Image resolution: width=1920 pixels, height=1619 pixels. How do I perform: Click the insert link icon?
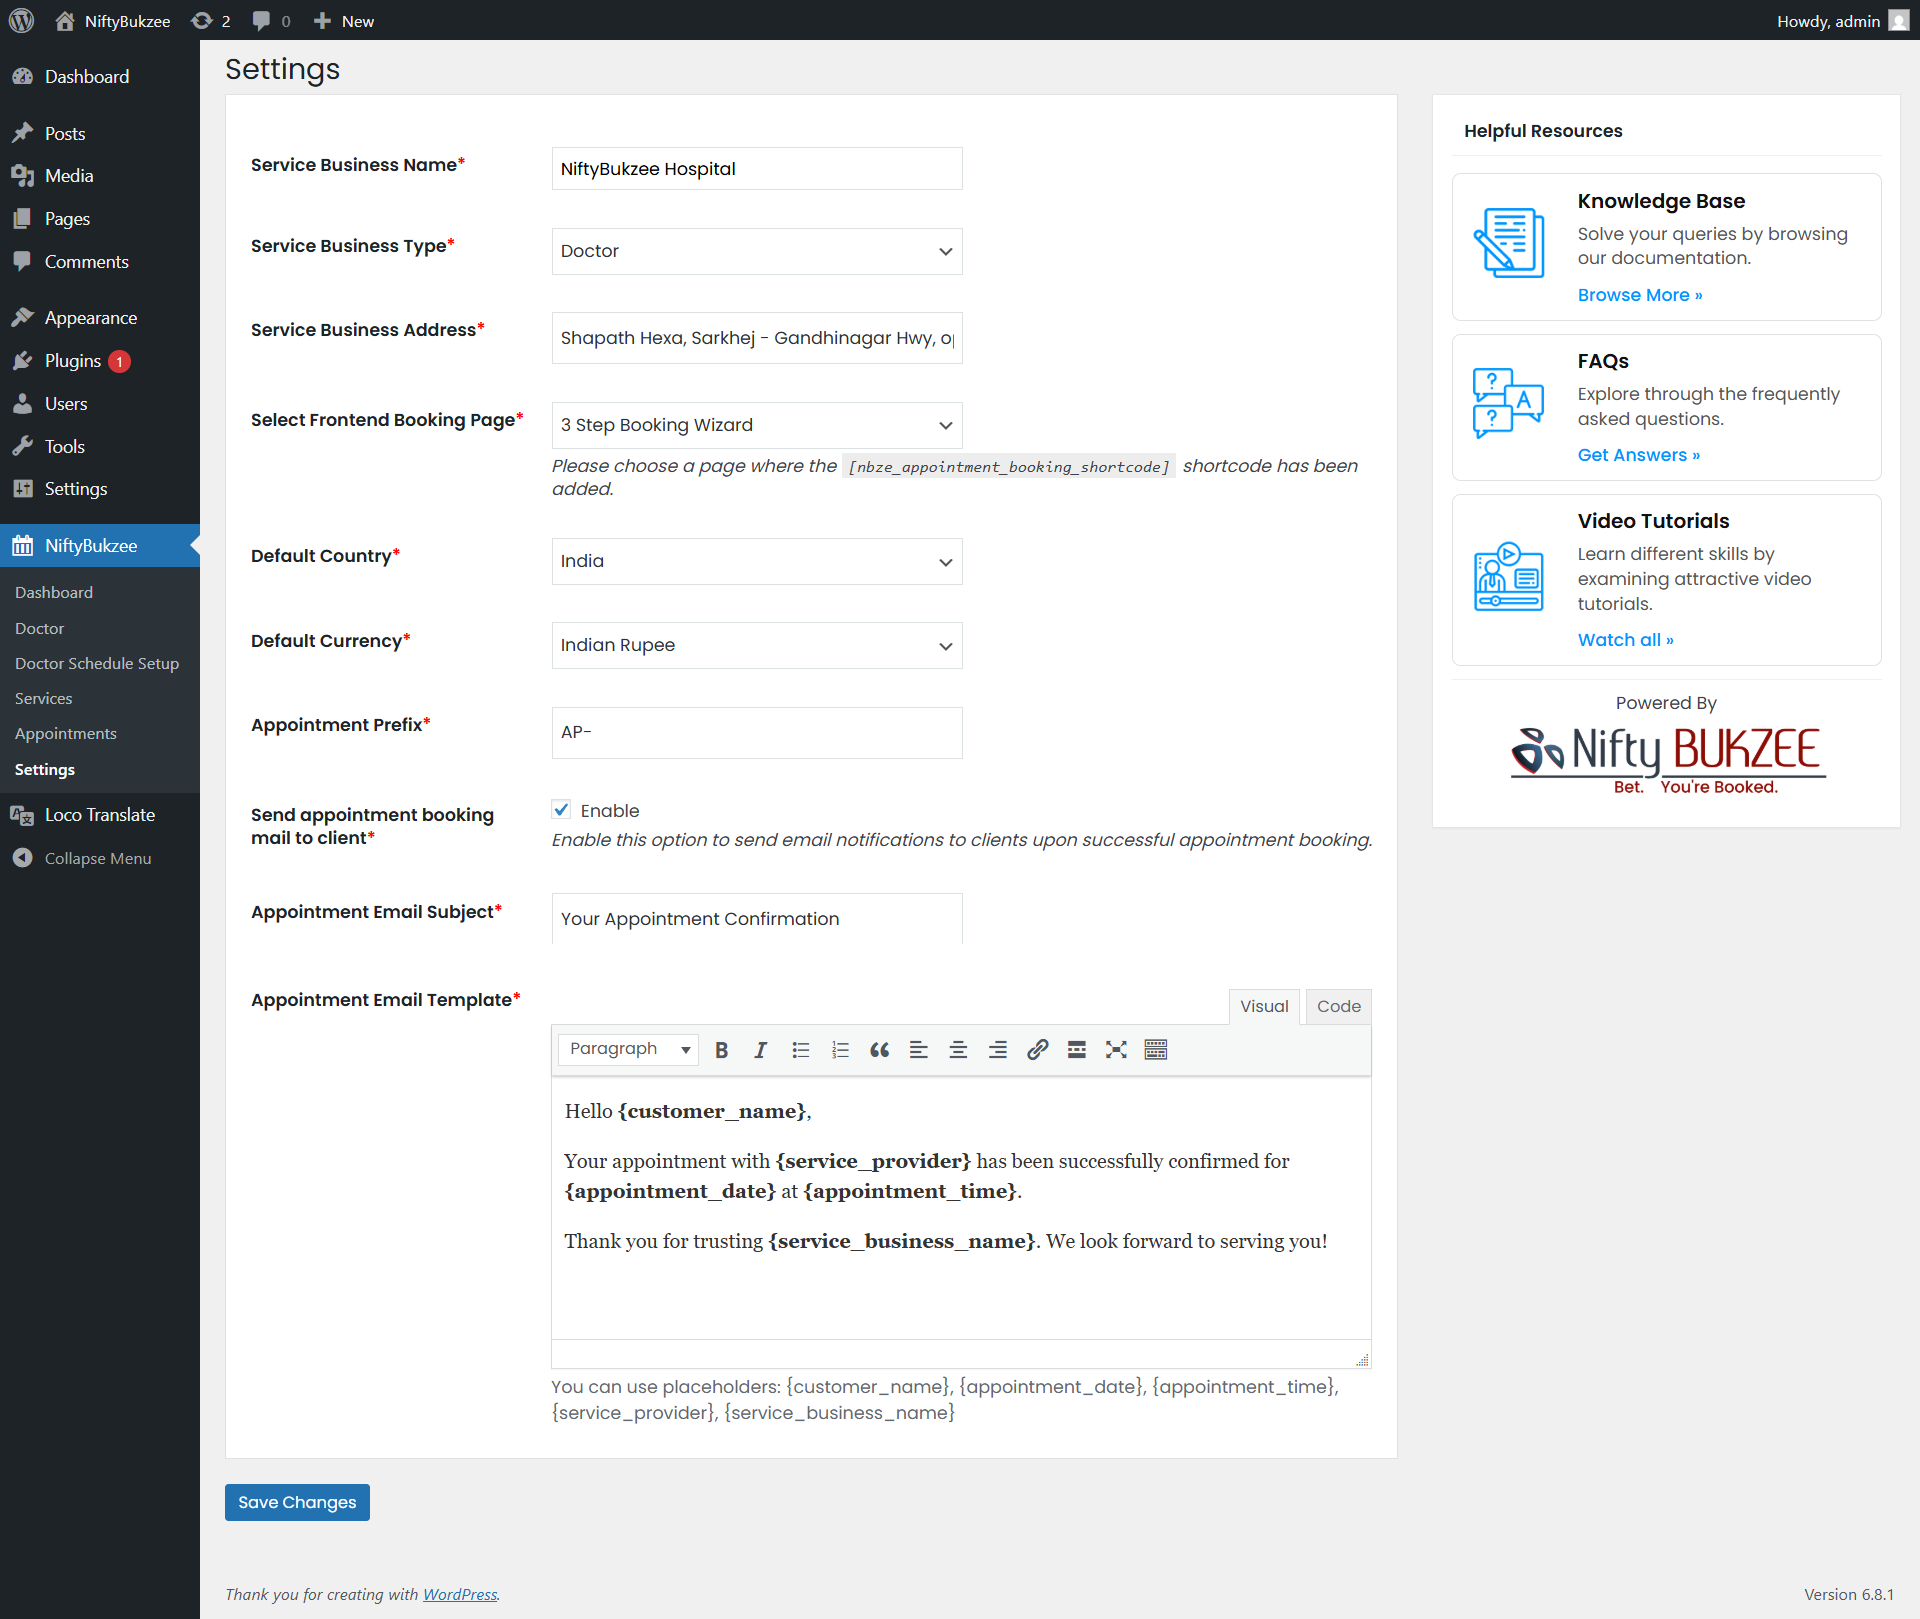1037,1049
